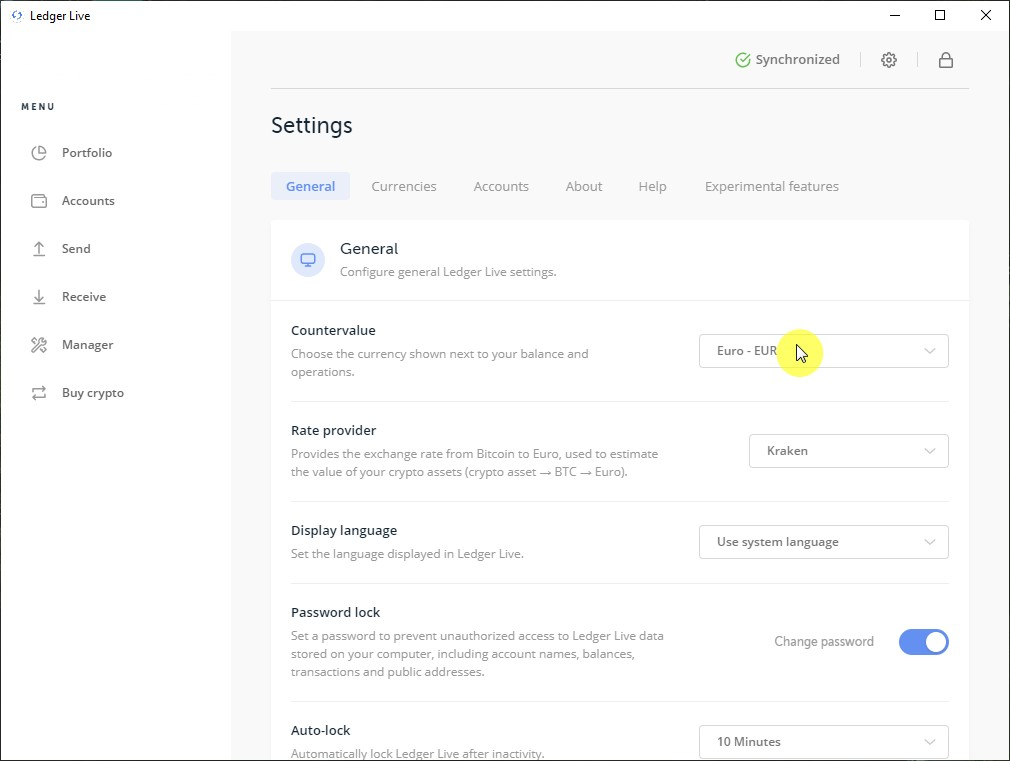Open the Display language dropdown
Screen dimensions: 1010x761
coord(823,542)
